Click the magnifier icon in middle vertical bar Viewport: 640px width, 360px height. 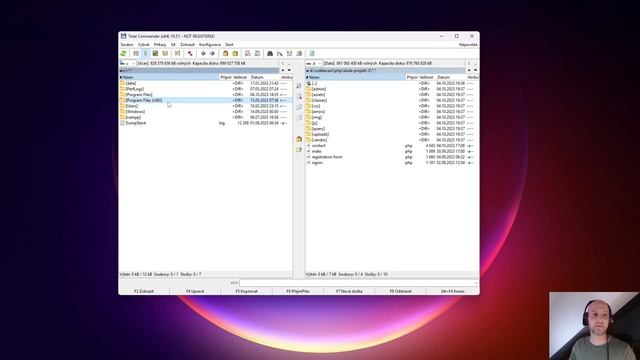click(299, 97)
